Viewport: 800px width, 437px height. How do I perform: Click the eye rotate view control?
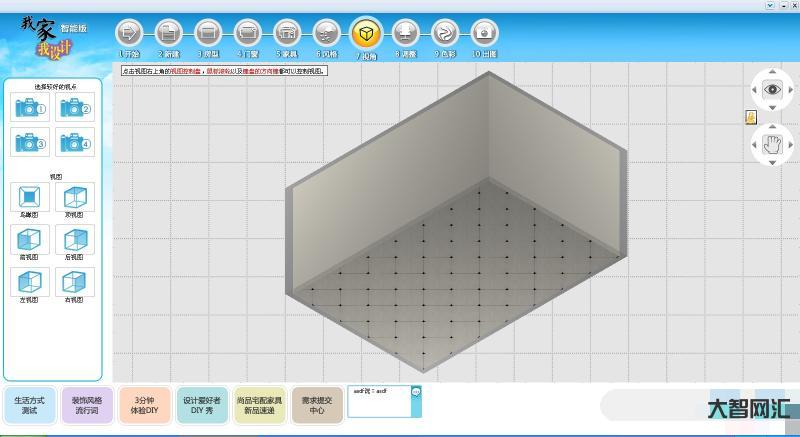coord(772,90)
